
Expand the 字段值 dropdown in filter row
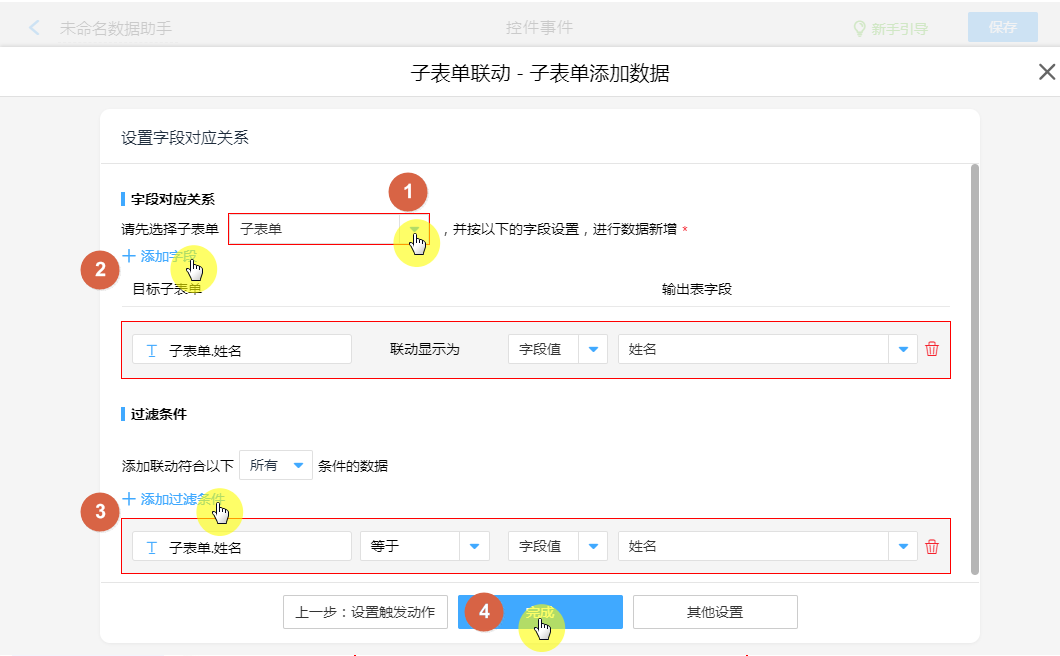[x=593, y=546]
